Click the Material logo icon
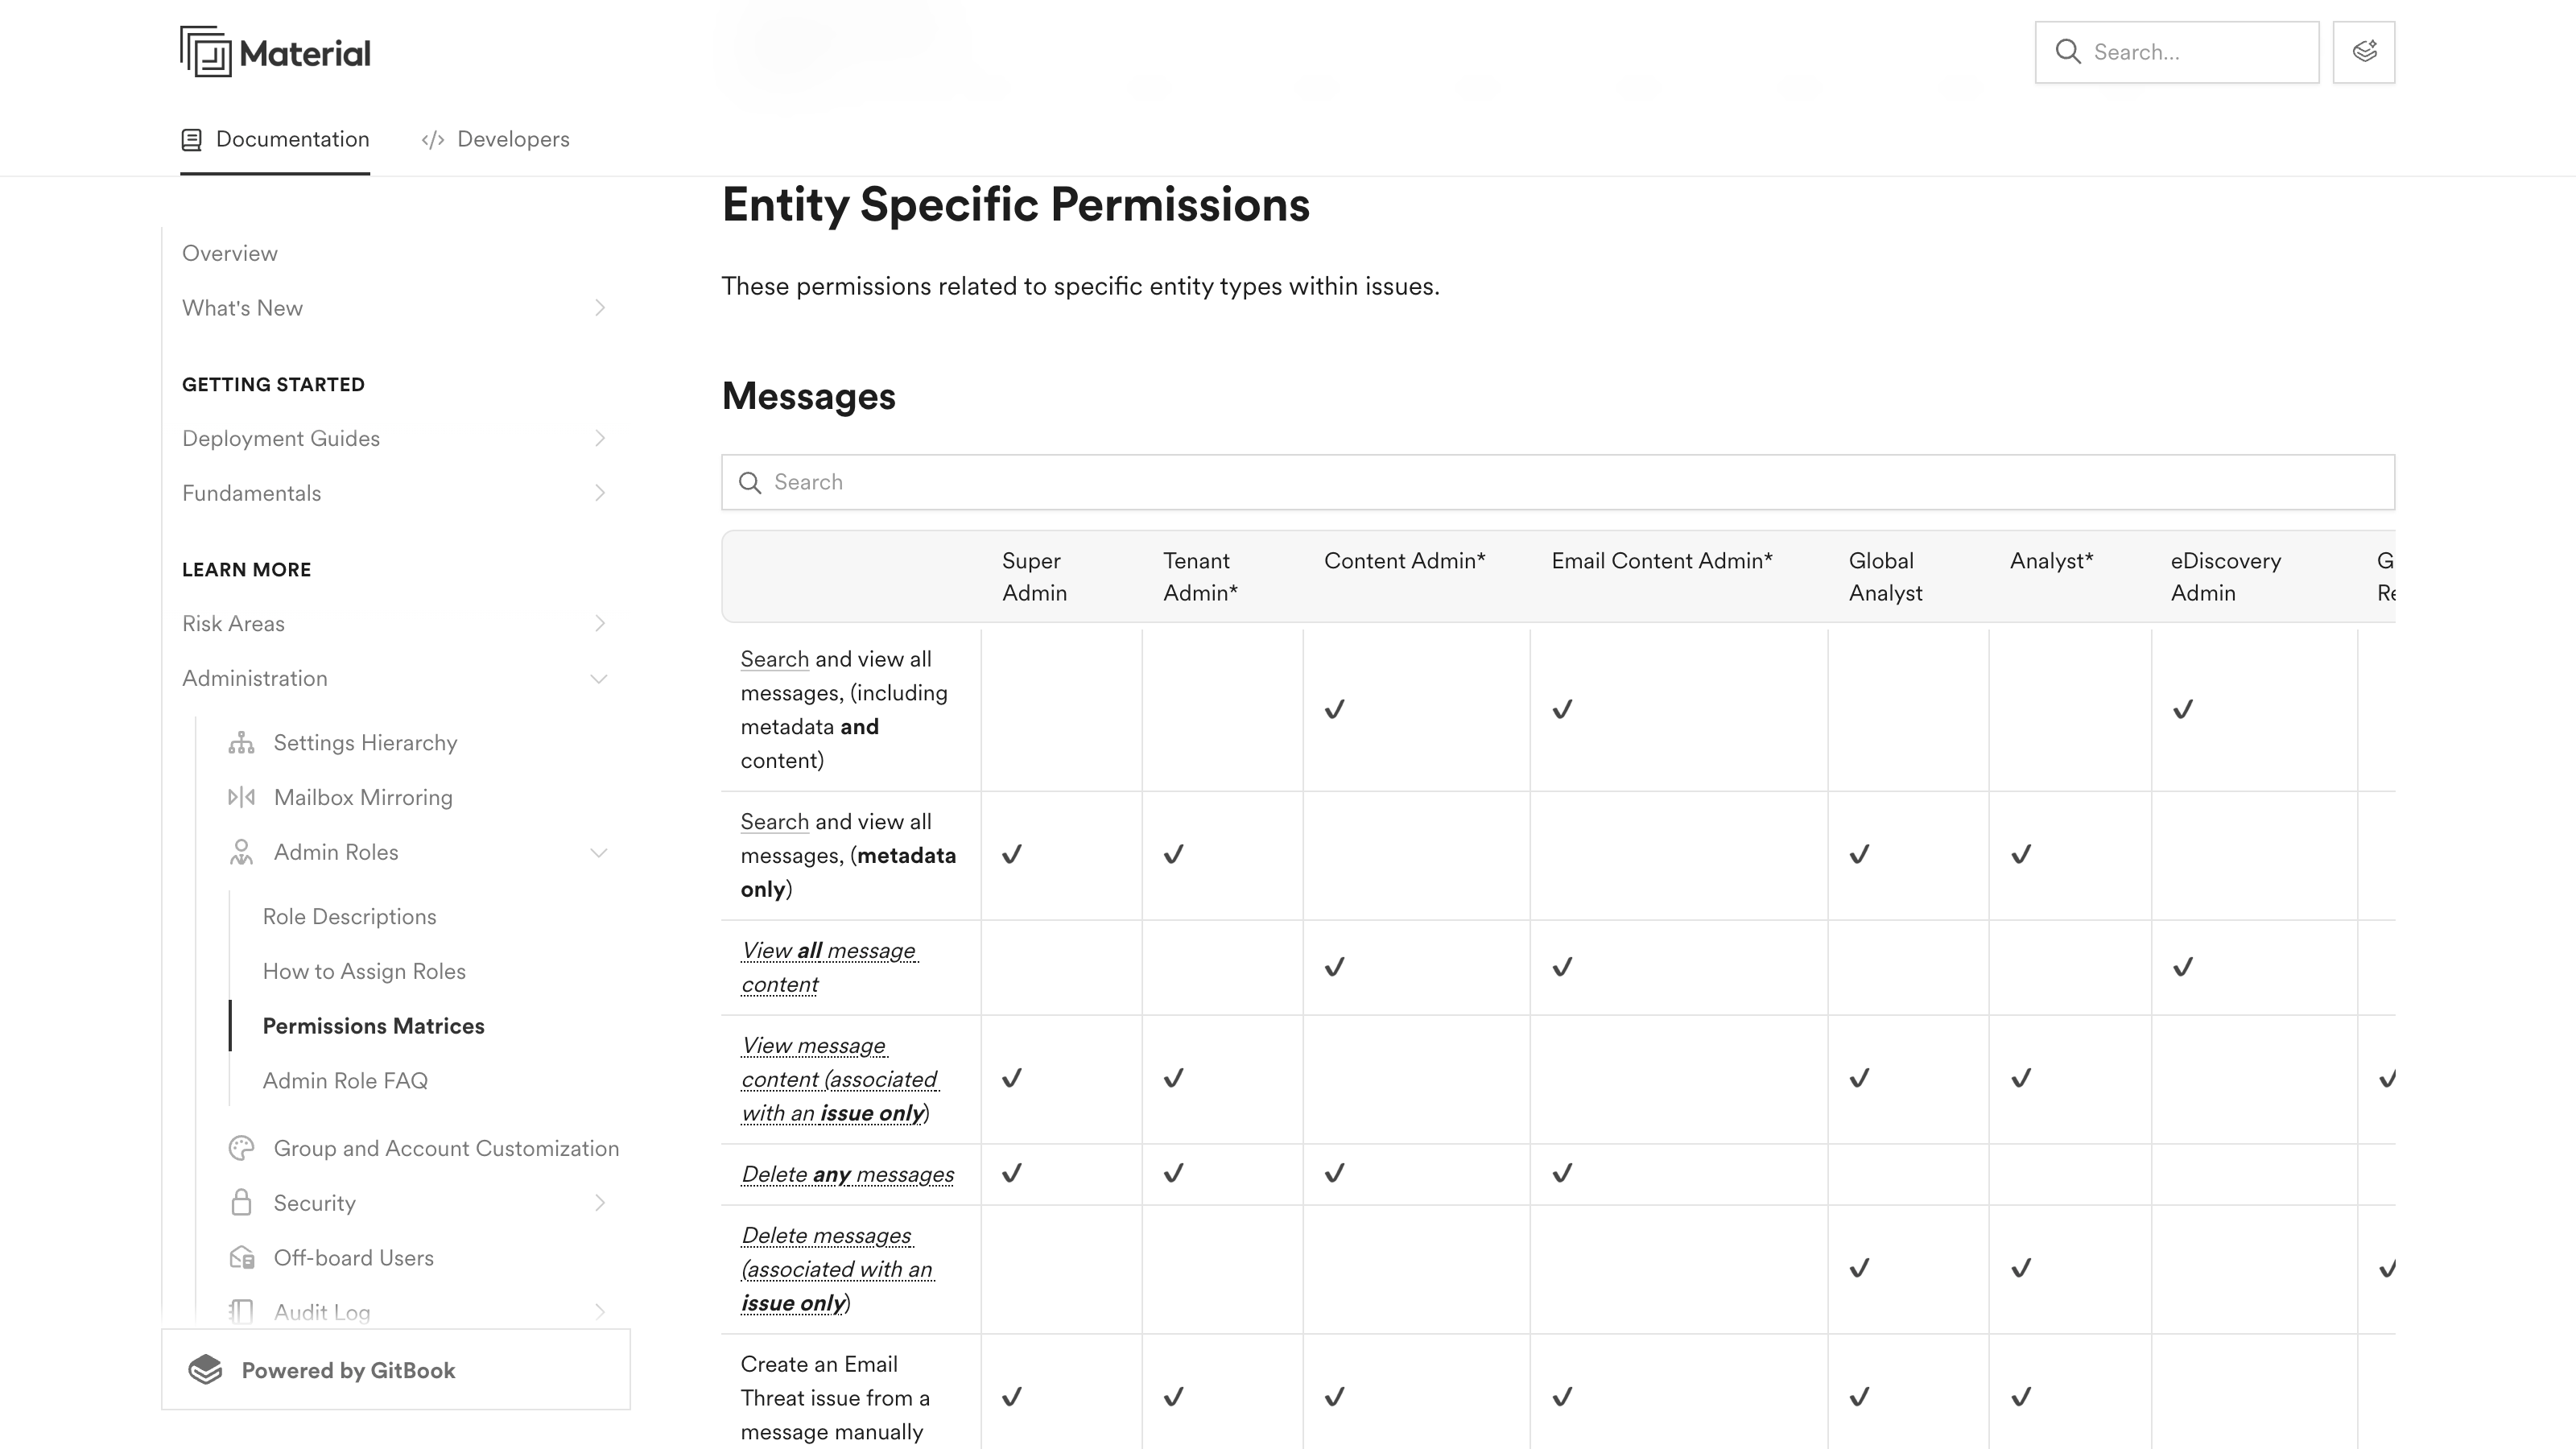The height and width of the screenshot is (1449, 2576). (206, 52)
